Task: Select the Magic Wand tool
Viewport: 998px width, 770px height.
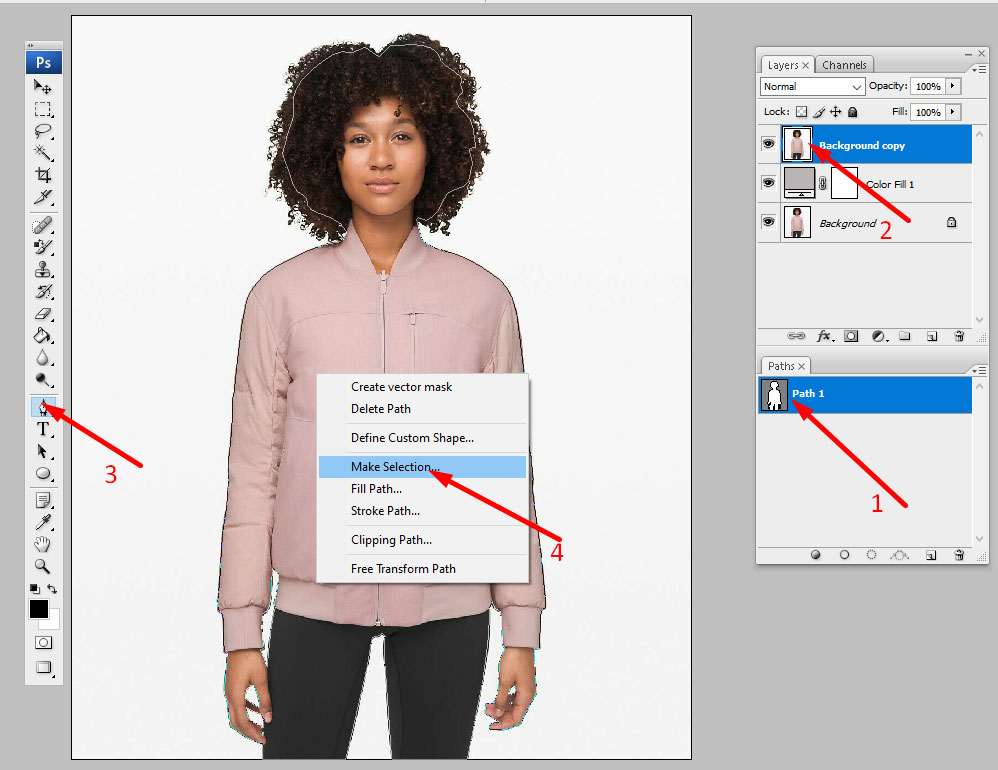Action: click(43, 153)
